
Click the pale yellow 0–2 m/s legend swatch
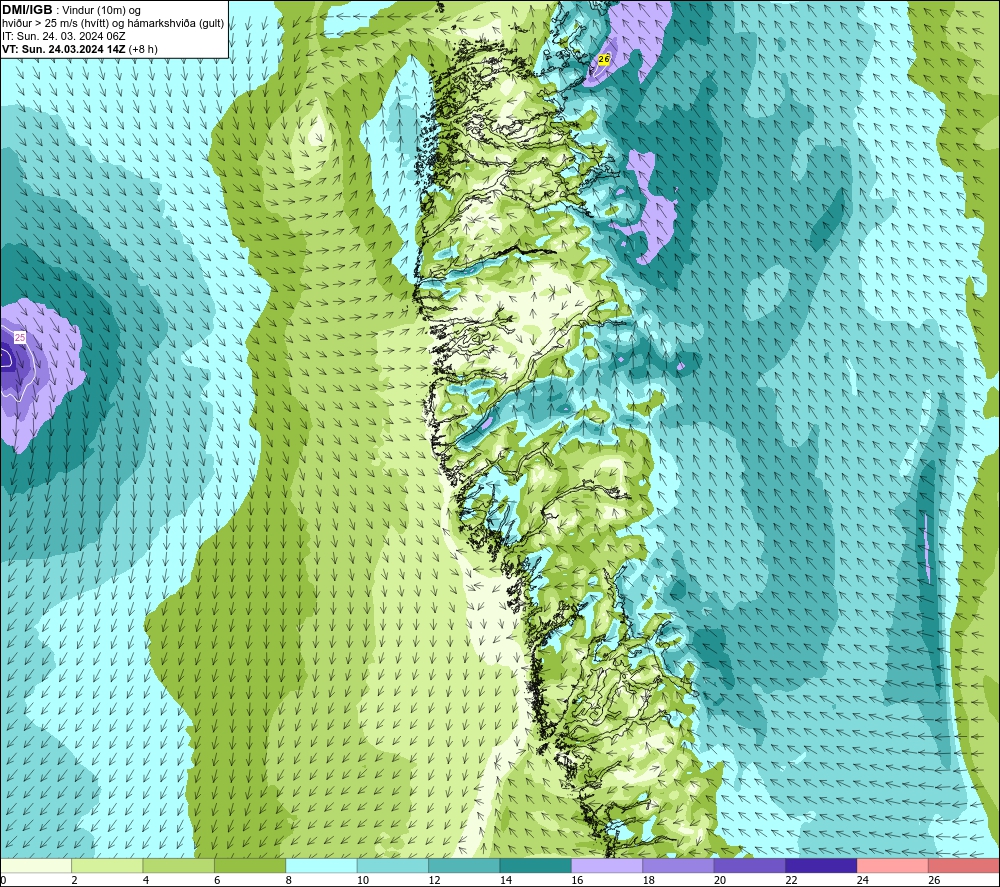click(36, 865)
